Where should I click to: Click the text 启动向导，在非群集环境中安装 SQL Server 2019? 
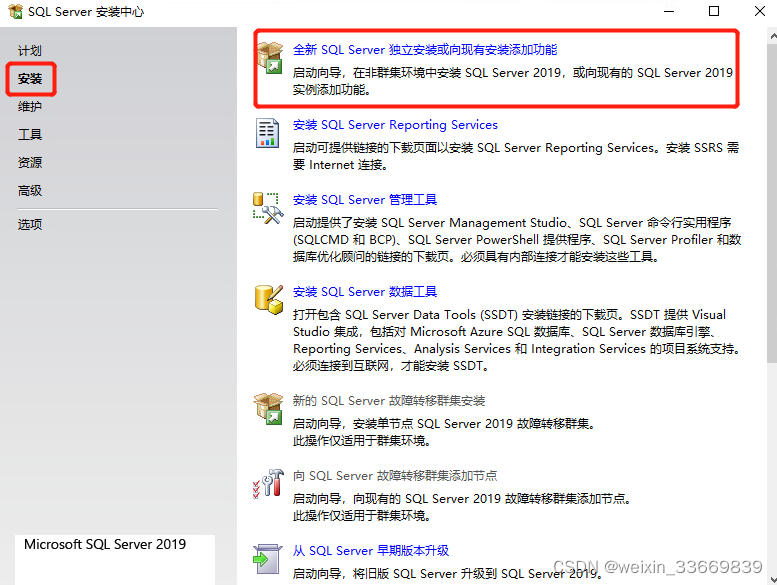tap(427, 73)
